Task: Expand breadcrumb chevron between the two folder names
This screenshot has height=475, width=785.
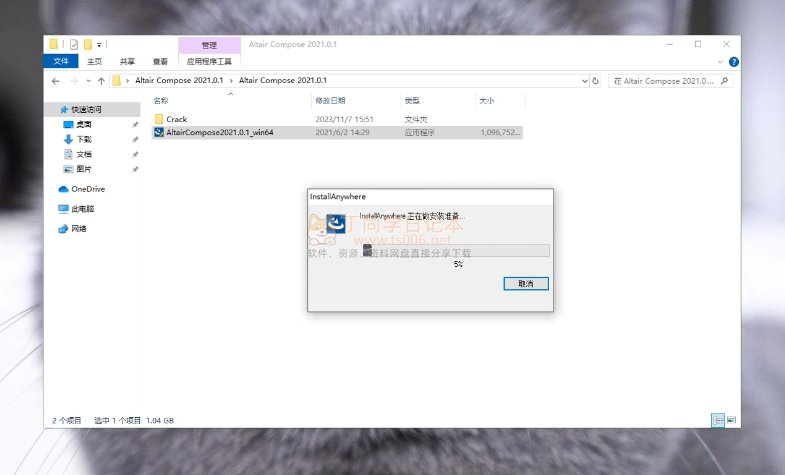Action: click(x=231, y=80)
